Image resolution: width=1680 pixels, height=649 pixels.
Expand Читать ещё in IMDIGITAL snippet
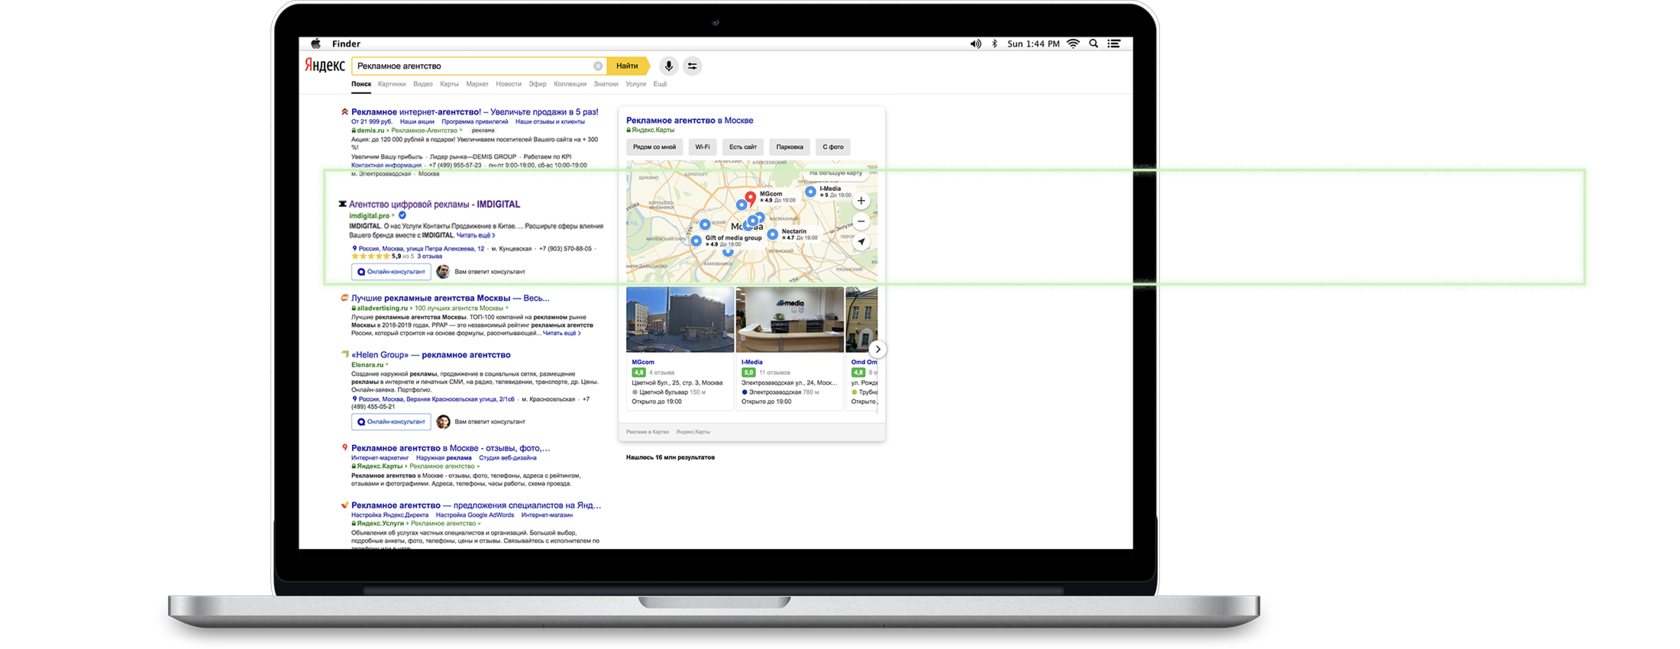click(x=476, y=236)
